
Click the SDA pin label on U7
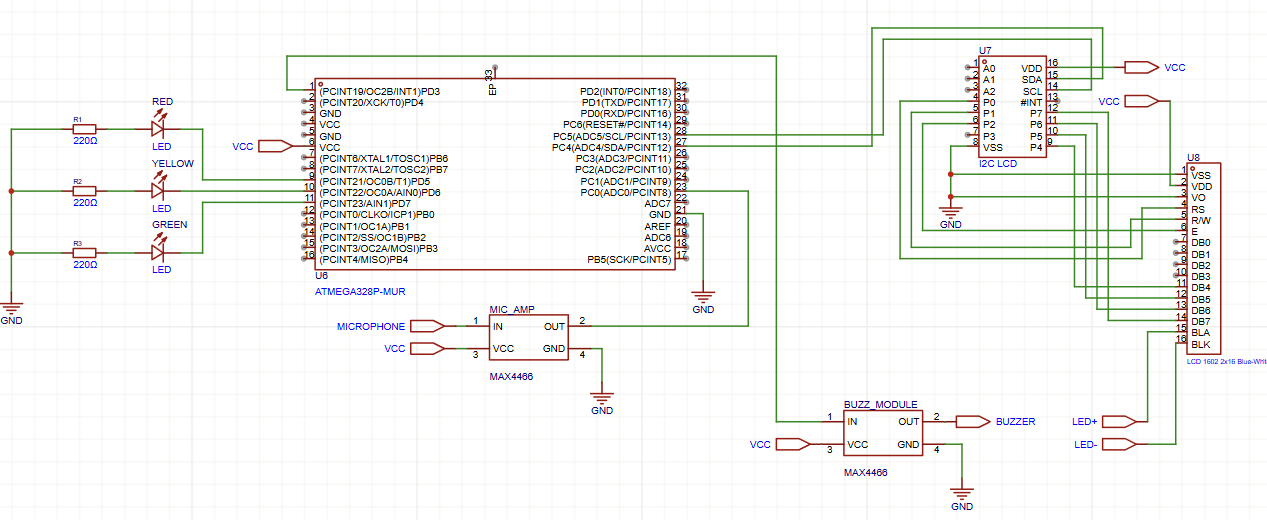coord(1032,79)
